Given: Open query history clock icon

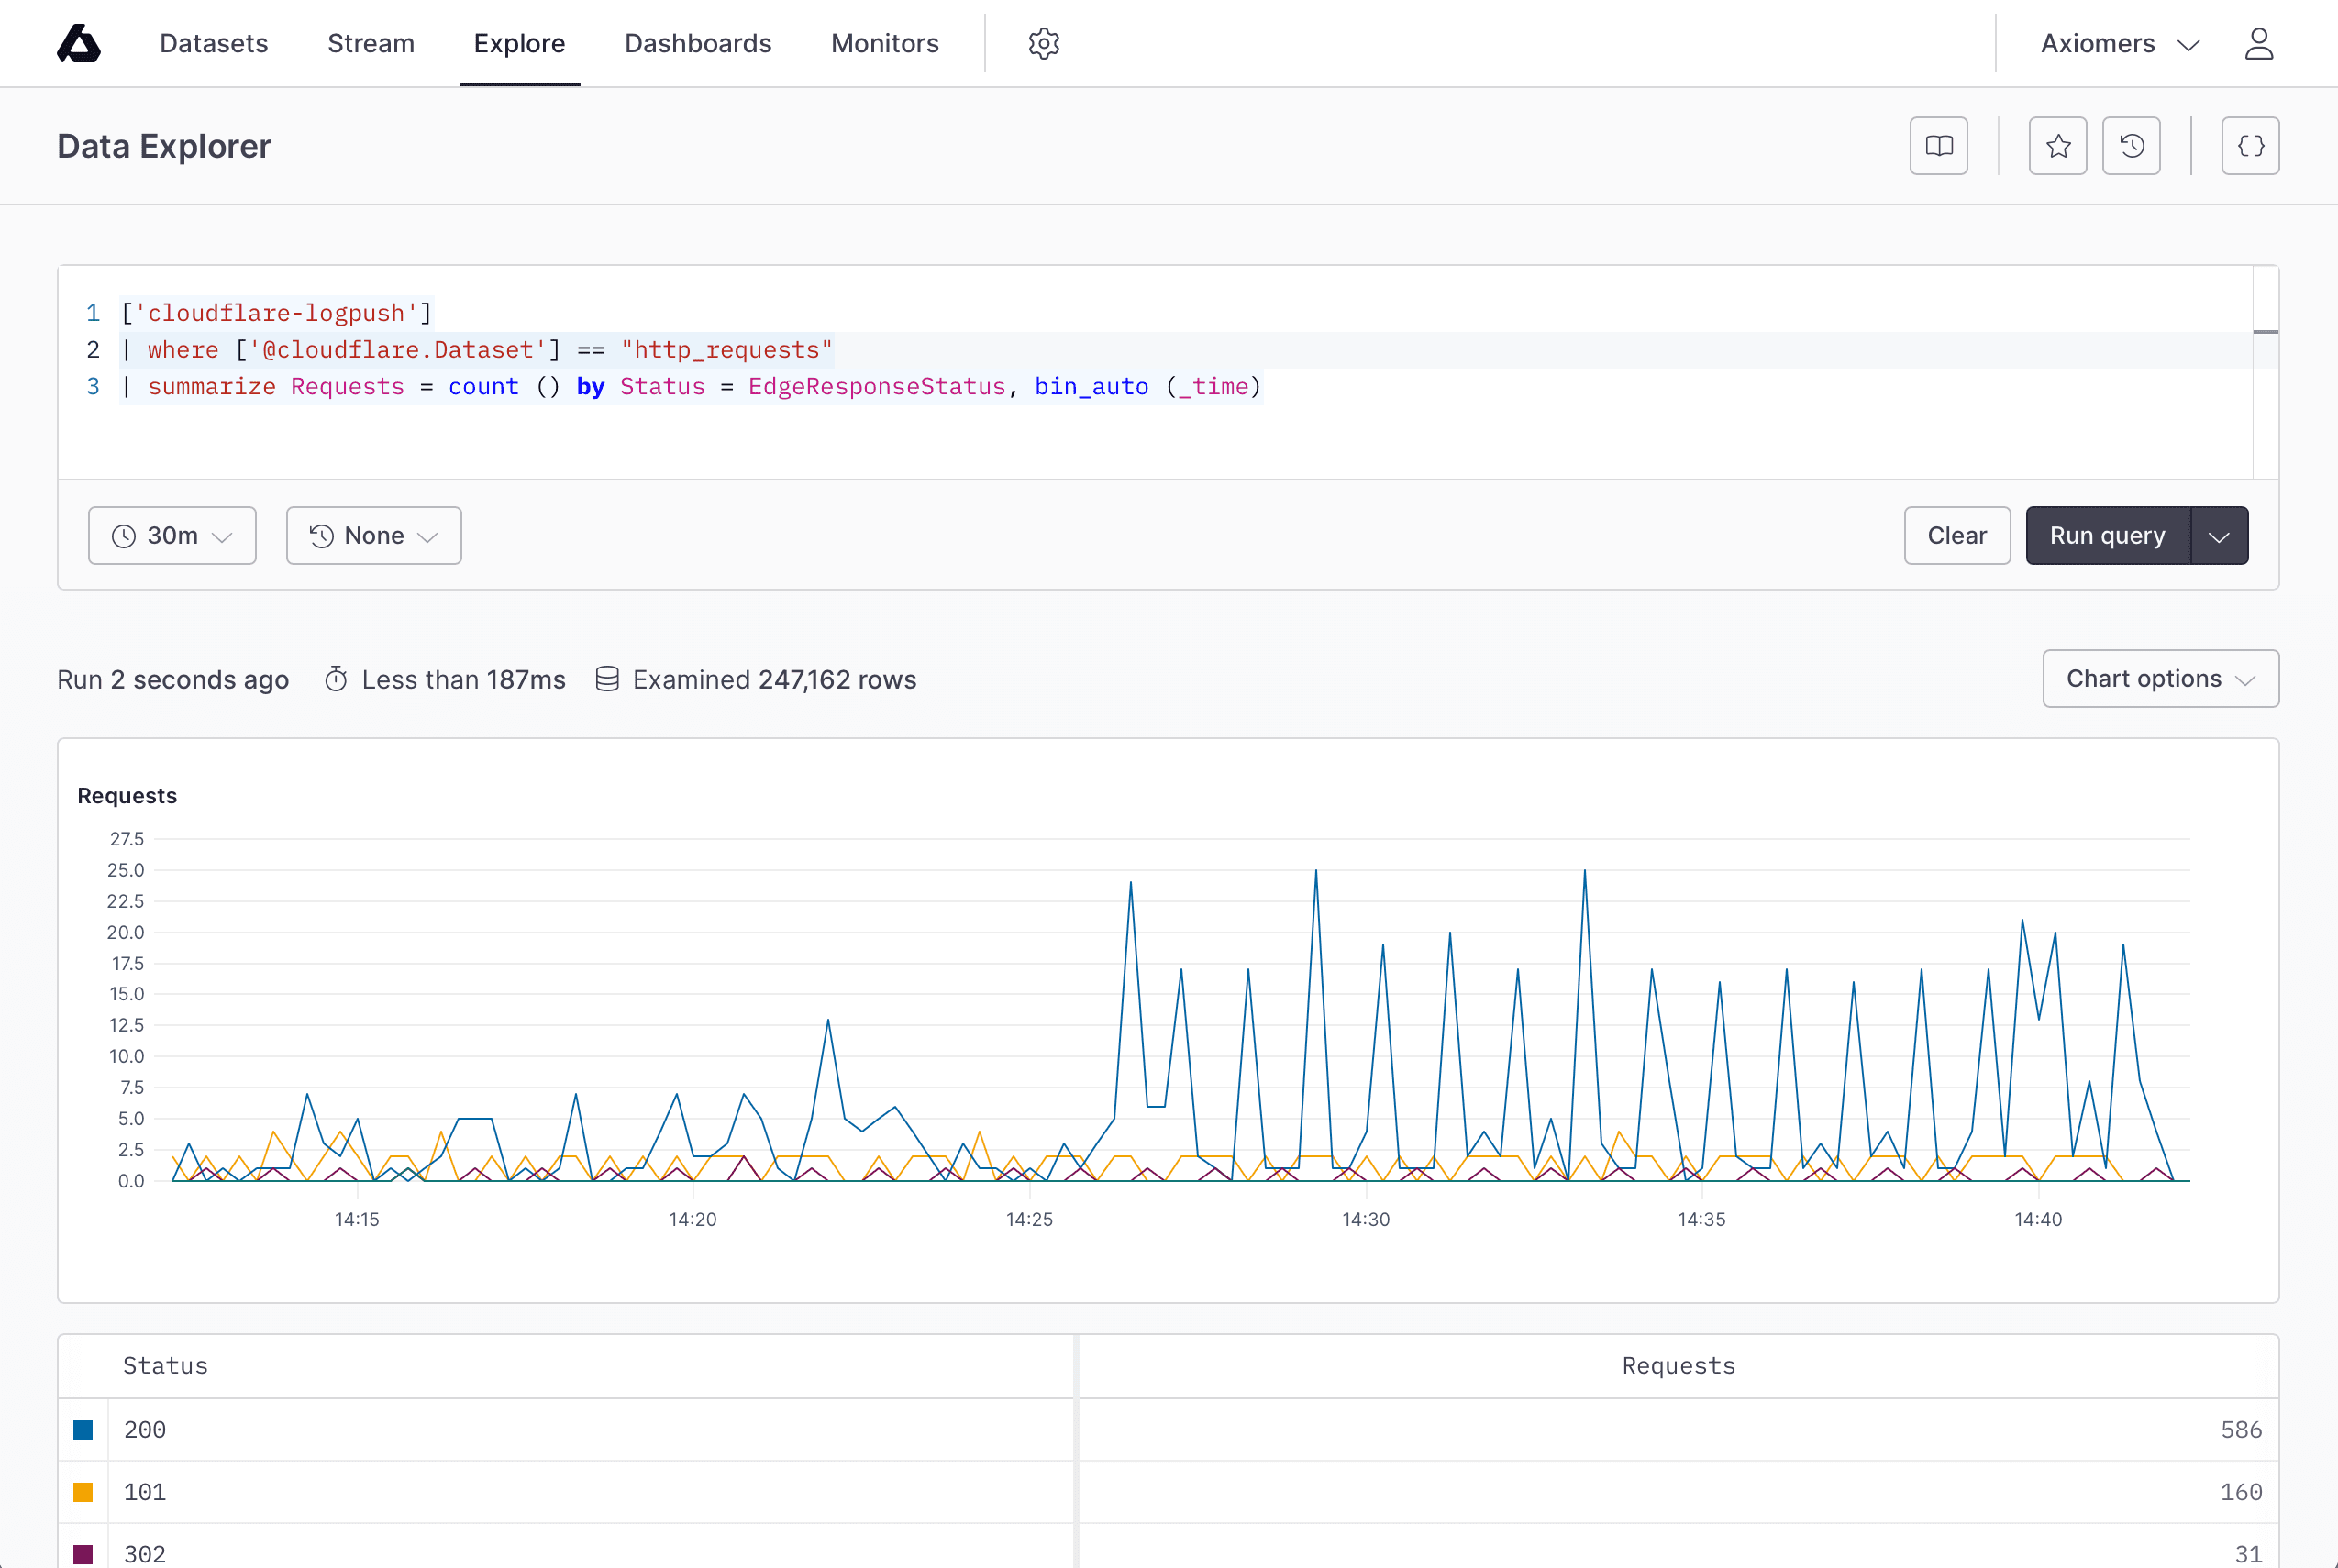Looking at the screenshot, I should (x=2131, y=146).
